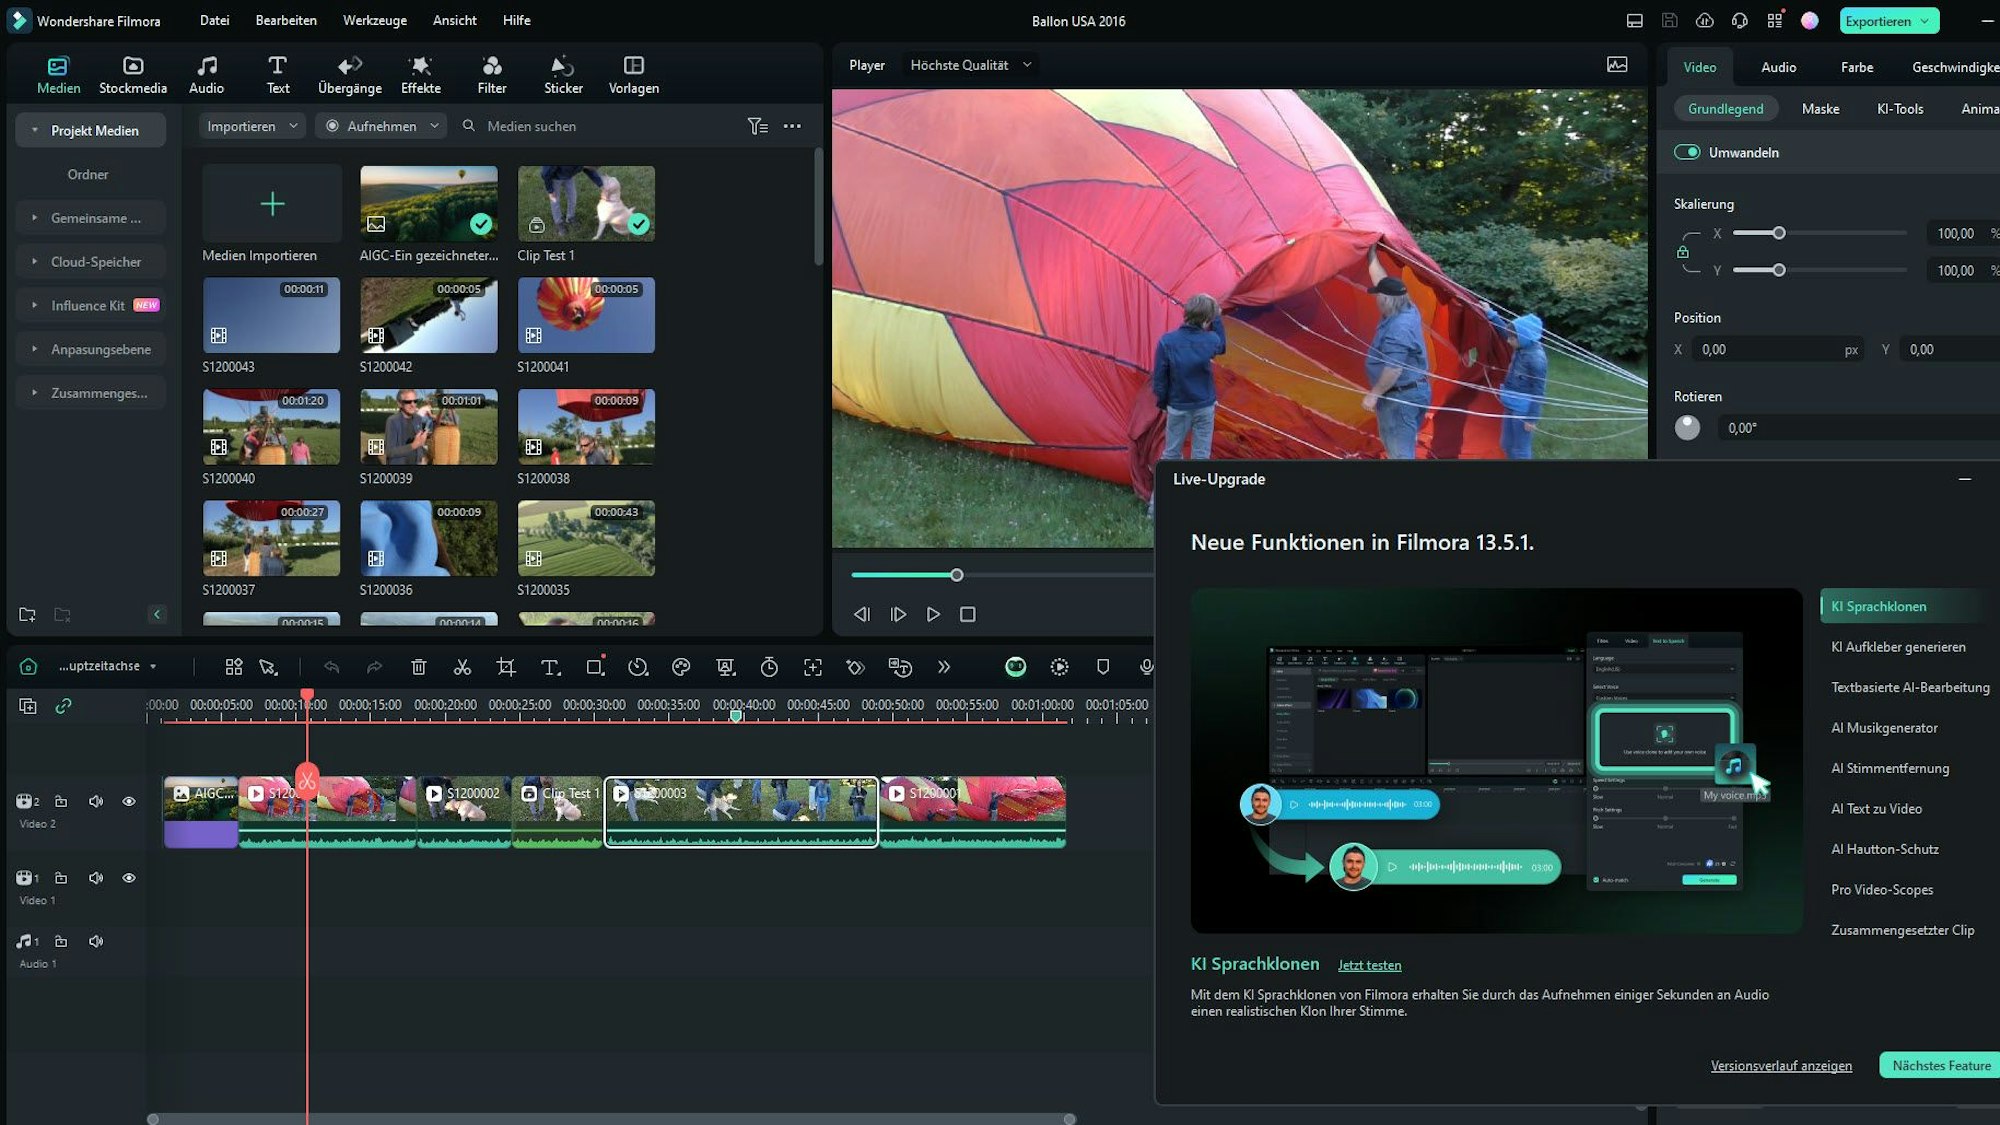
Task: Open the Werkzeuge menu
Action: click(374, 20)
